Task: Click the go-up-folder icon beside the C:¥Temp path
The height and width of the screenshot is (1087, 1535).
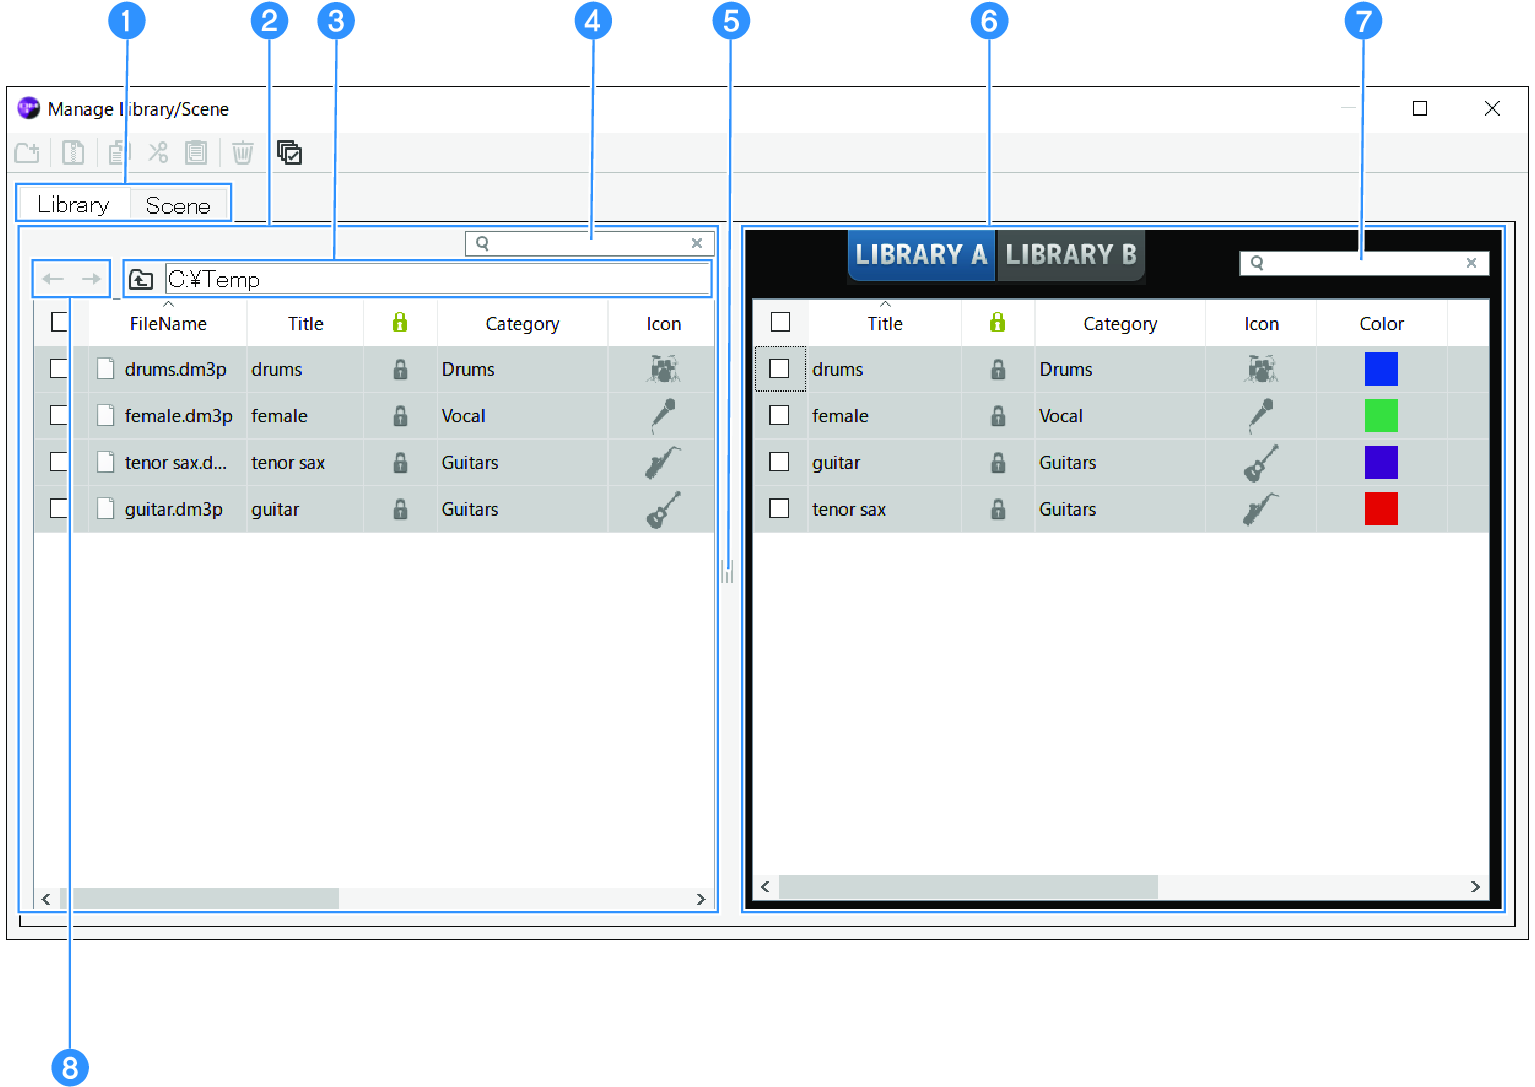Action: [142, 279]
